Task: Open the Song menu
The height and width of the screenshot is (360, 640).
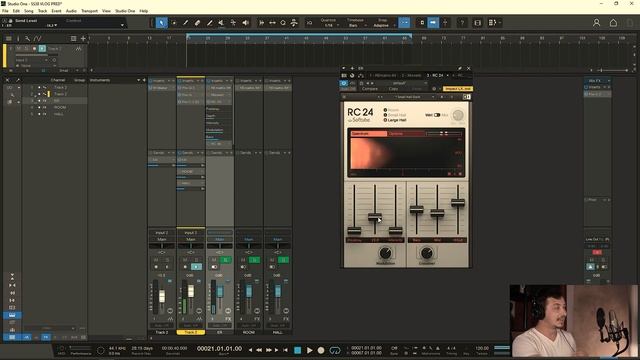Action: (29, 11)
